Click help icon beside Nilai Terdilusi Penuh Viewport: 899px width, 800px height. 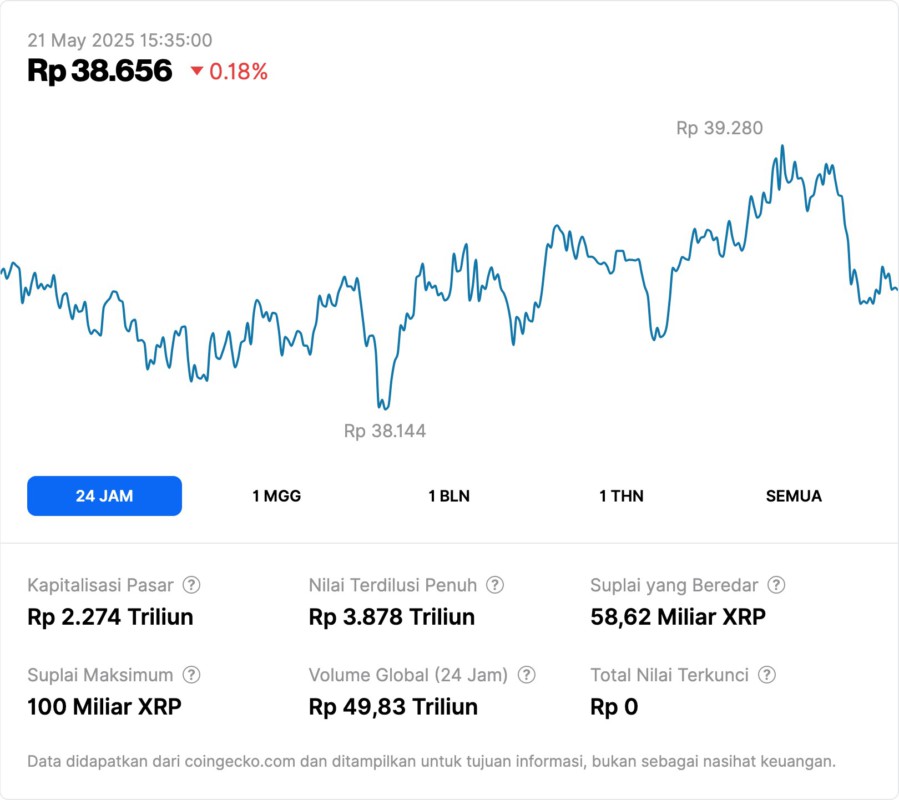[495, 585]
